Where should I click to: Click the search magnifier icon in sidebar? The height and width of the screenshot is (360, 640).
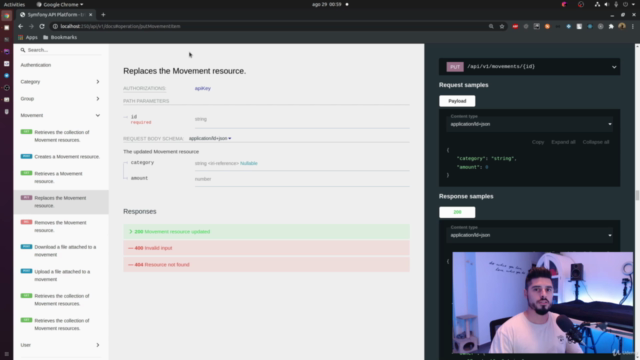(x=23, y=50)
